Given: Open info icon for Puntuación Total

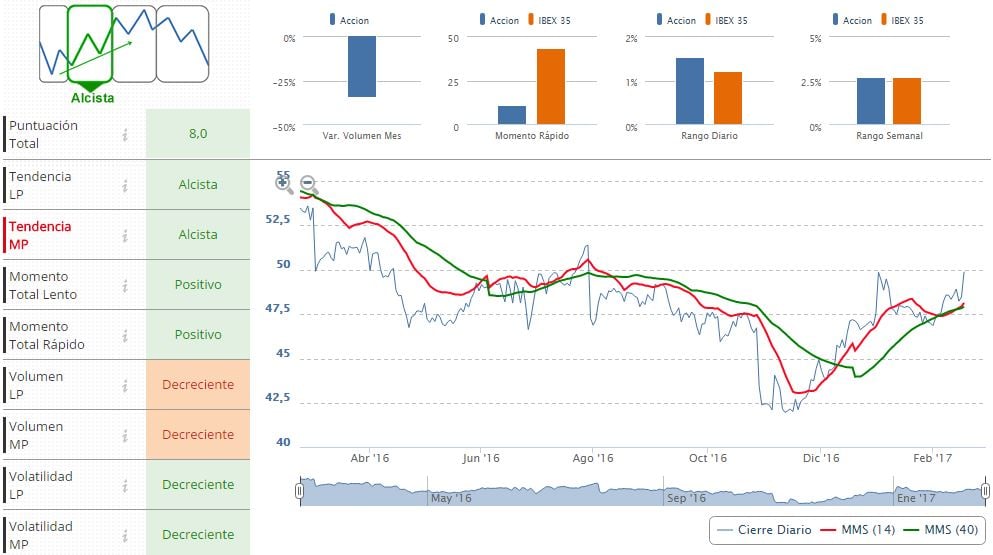Looking at the screenshot, I should pyautogui.click(x=125, y=135).
